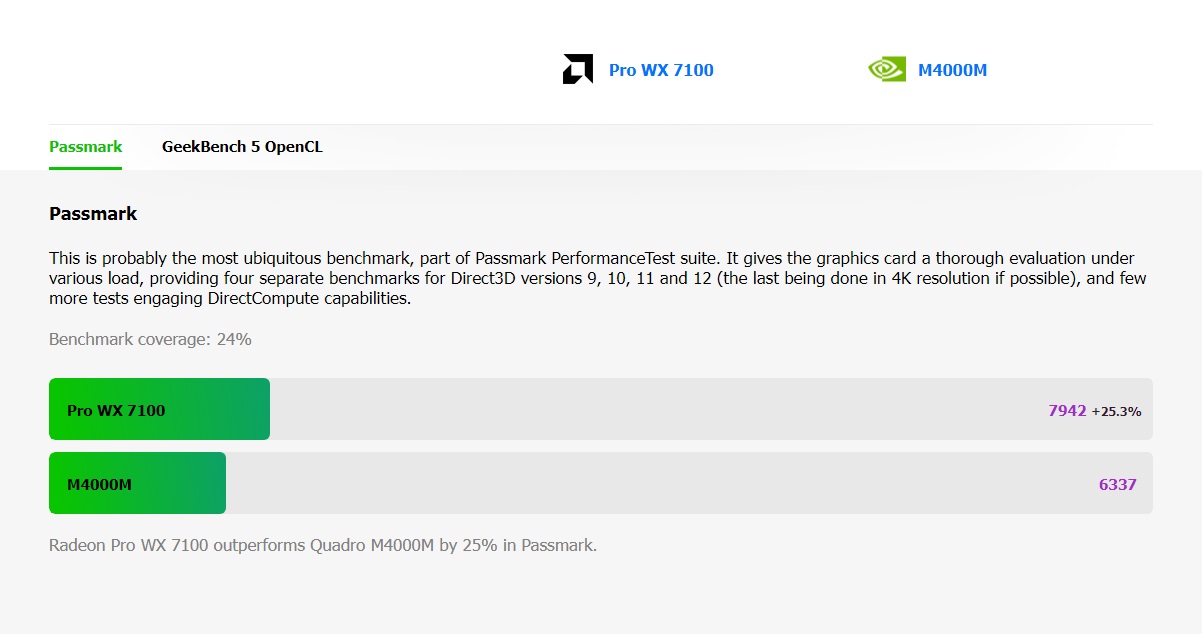Click the 7942 Passmark score

(x=1067, y=410)
